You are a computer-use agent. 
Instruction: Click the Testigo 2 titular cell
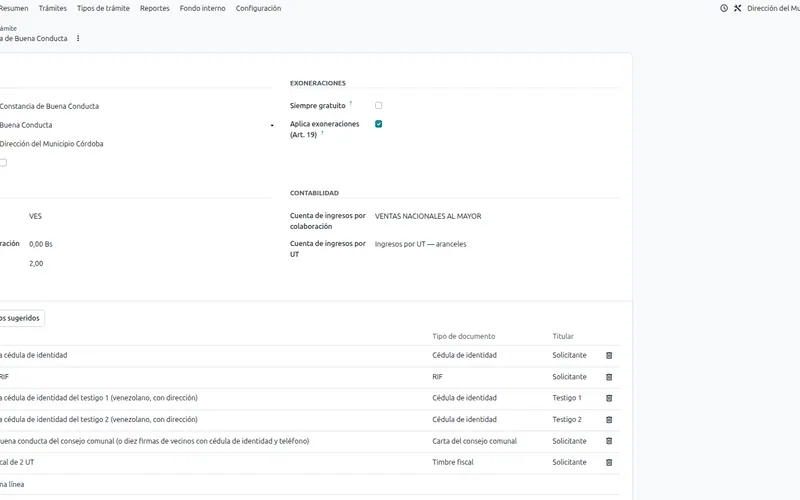coord(566,419)
